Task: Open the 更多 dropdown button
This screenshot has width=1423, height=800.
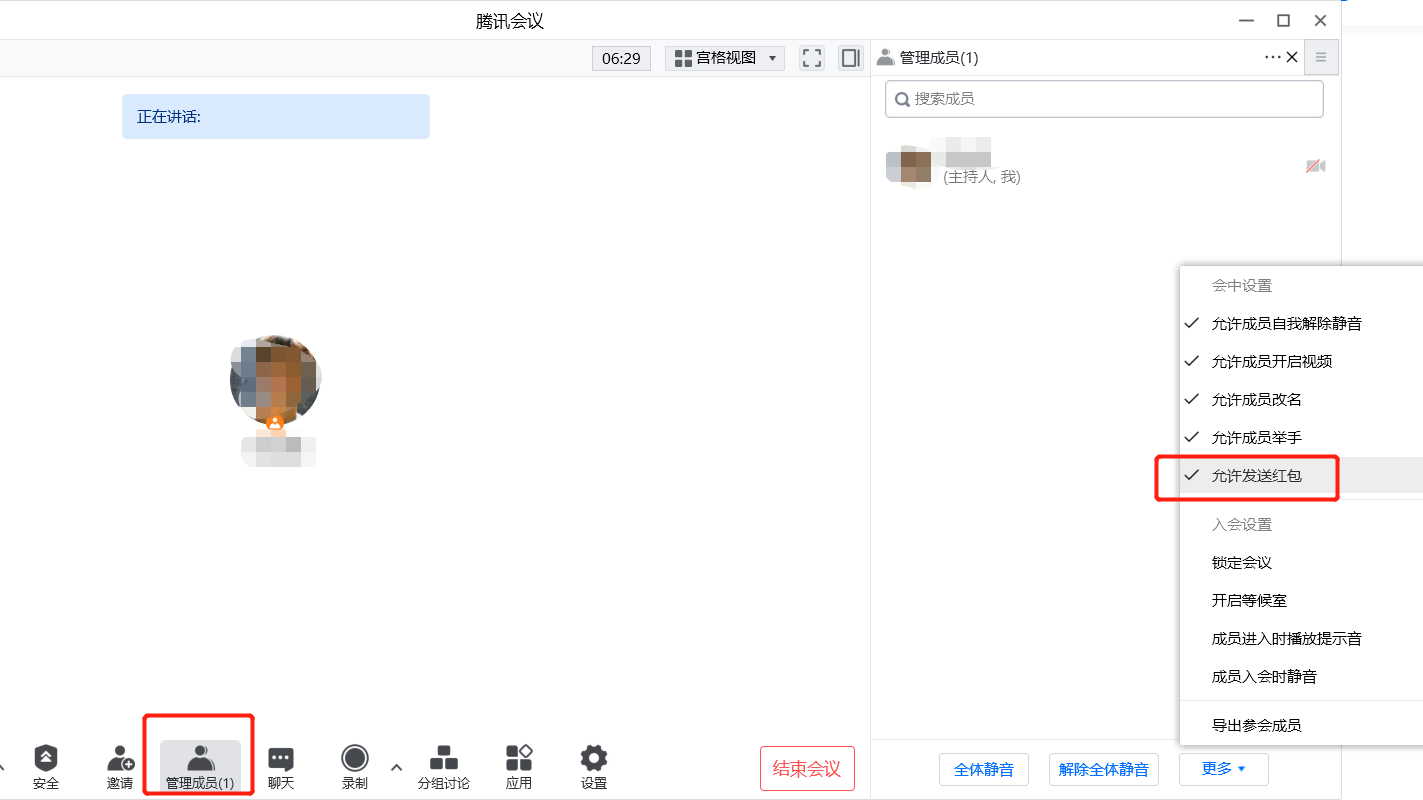Action: tap(1223, 769)
